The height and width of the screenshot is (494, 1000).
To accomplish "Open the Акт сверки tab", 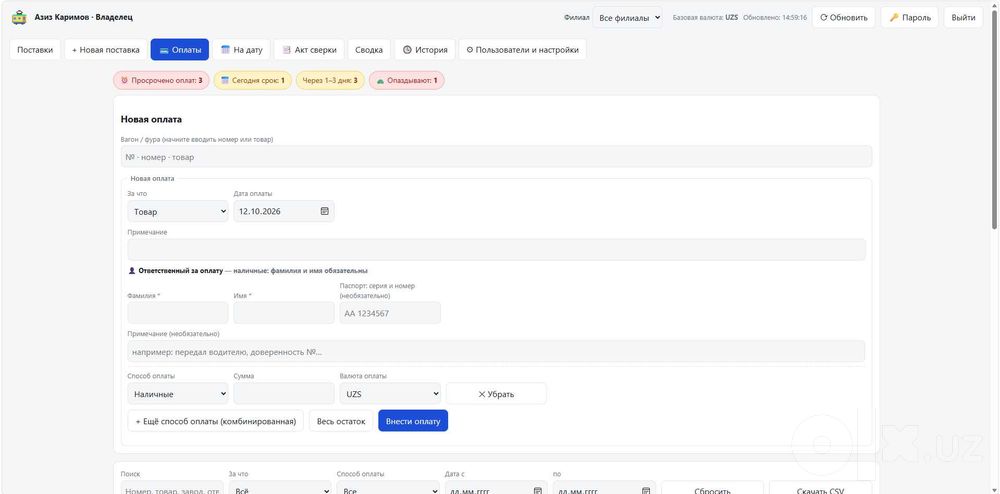I will point(309,50).
